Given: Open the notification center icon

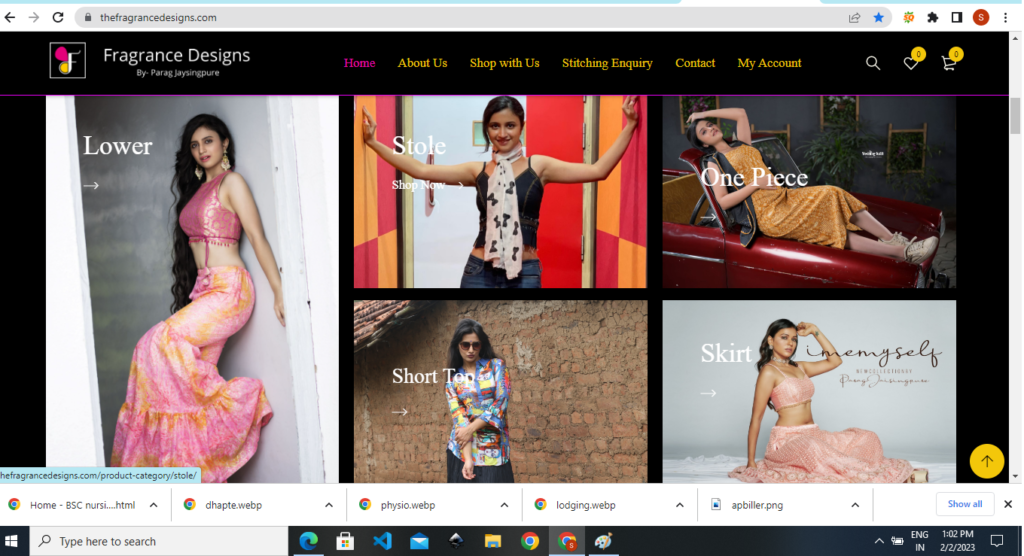Looking at the screenshot, I should (x=997, y=541).
